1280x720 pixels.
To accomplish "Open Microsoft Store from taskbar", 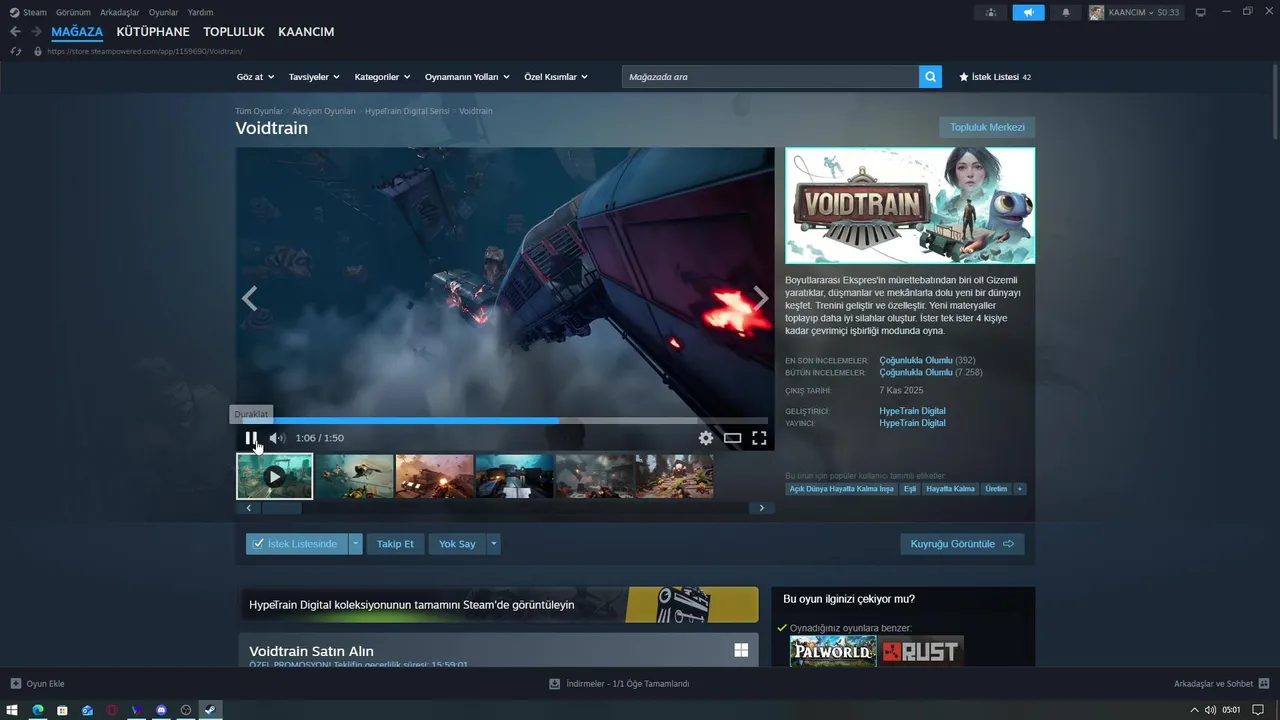I will pos(62,710).
